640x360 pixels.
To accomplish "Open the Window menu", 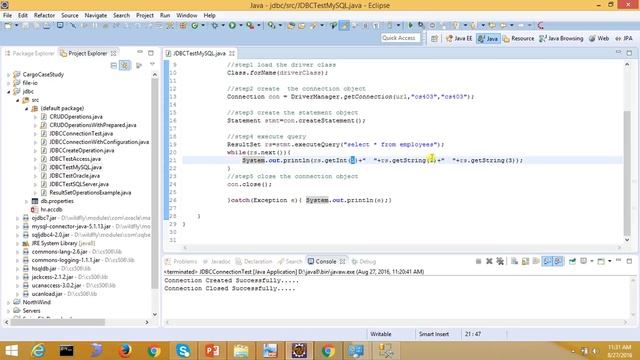I will point(187,15).
